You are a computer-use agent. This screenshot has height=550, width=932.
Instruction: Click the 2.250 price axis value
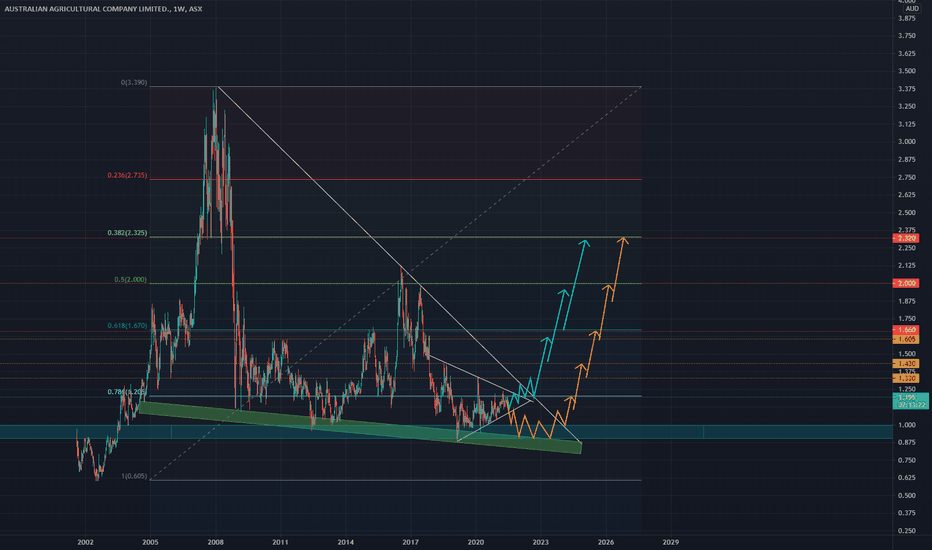click(x=906, y=249)
